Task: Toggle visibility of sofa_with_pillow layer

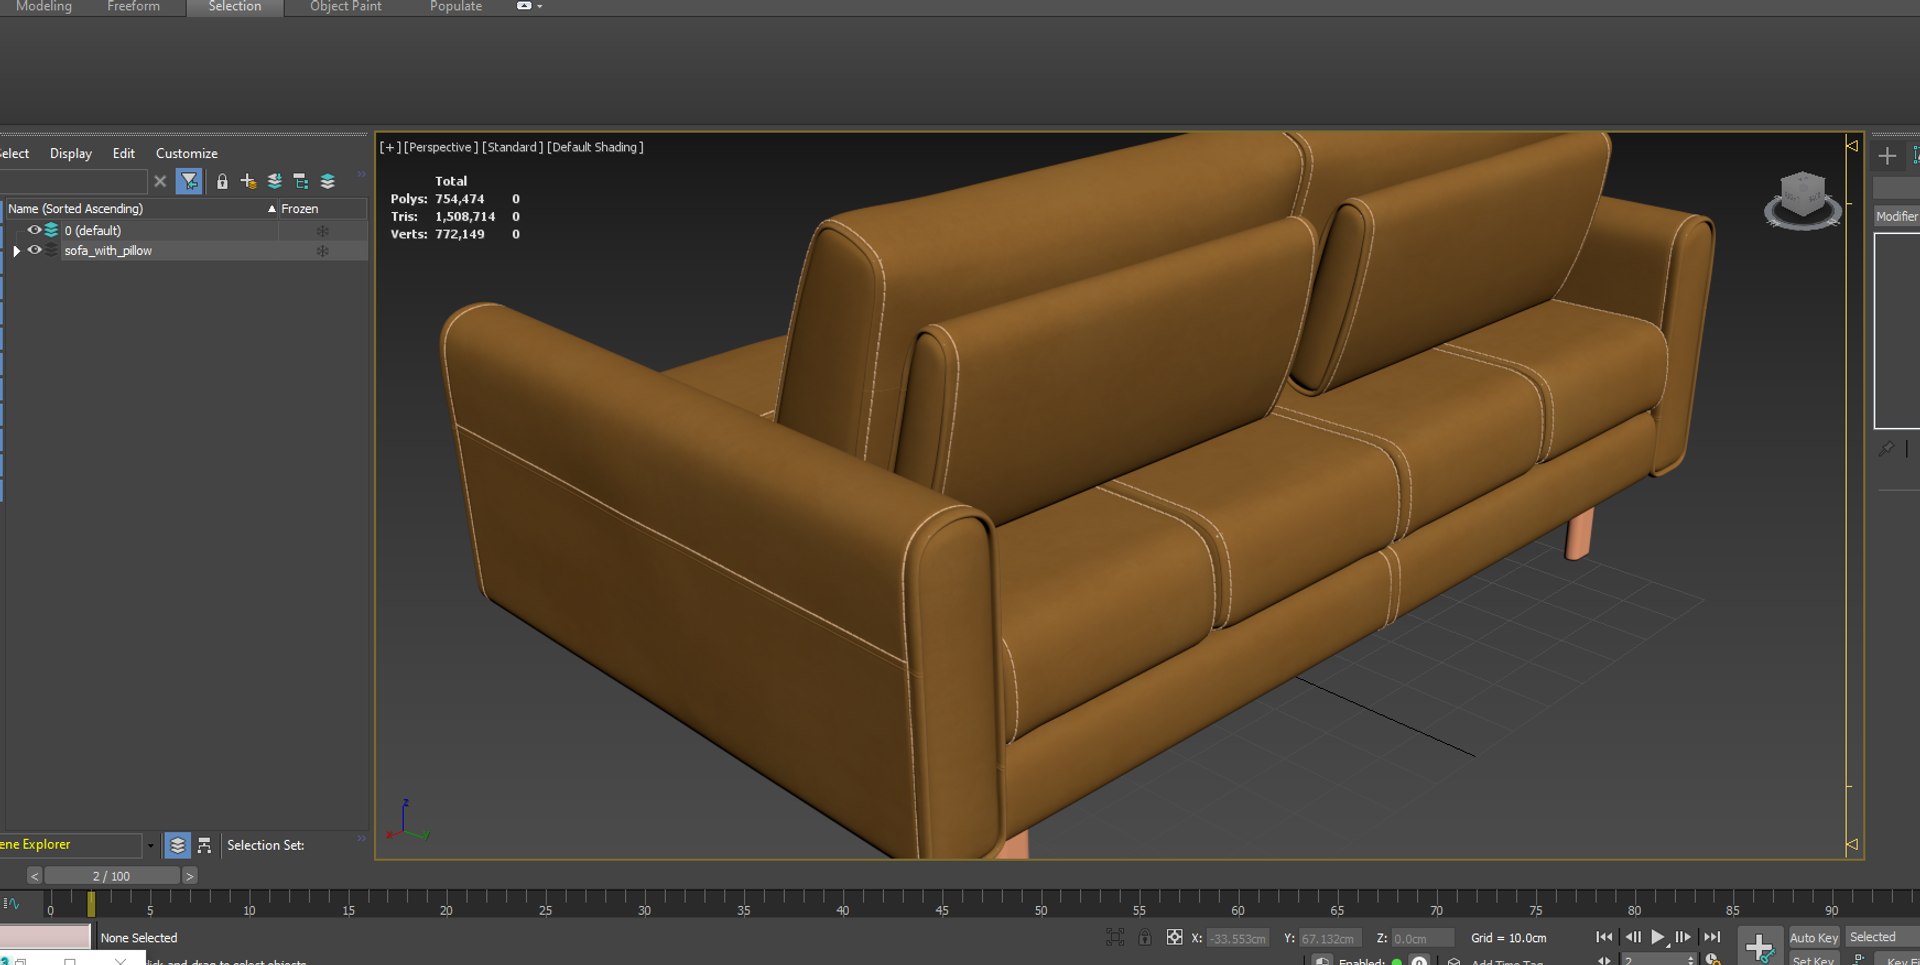Action: coord(34,250)
